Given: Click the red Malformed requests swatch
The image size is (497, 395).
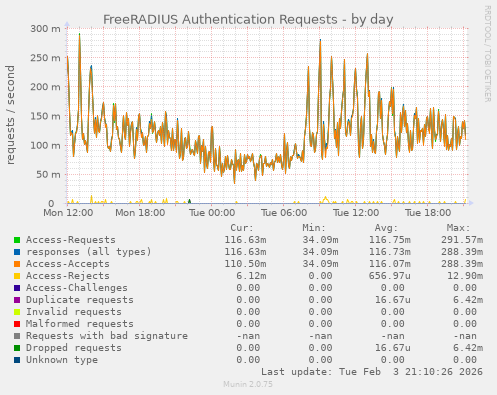Looking at the screenshot, I should click(17, 324).
